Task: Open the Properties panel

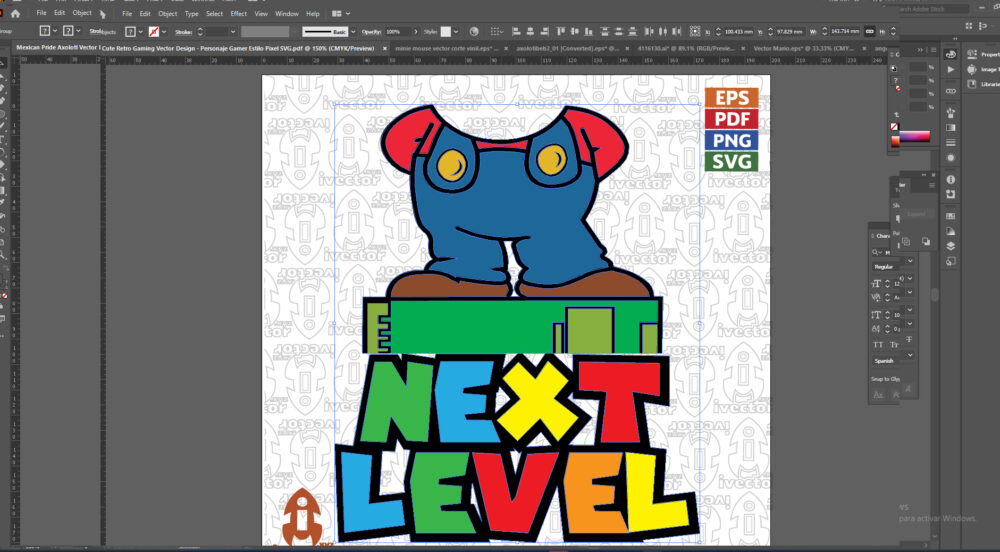Action: 982,55
